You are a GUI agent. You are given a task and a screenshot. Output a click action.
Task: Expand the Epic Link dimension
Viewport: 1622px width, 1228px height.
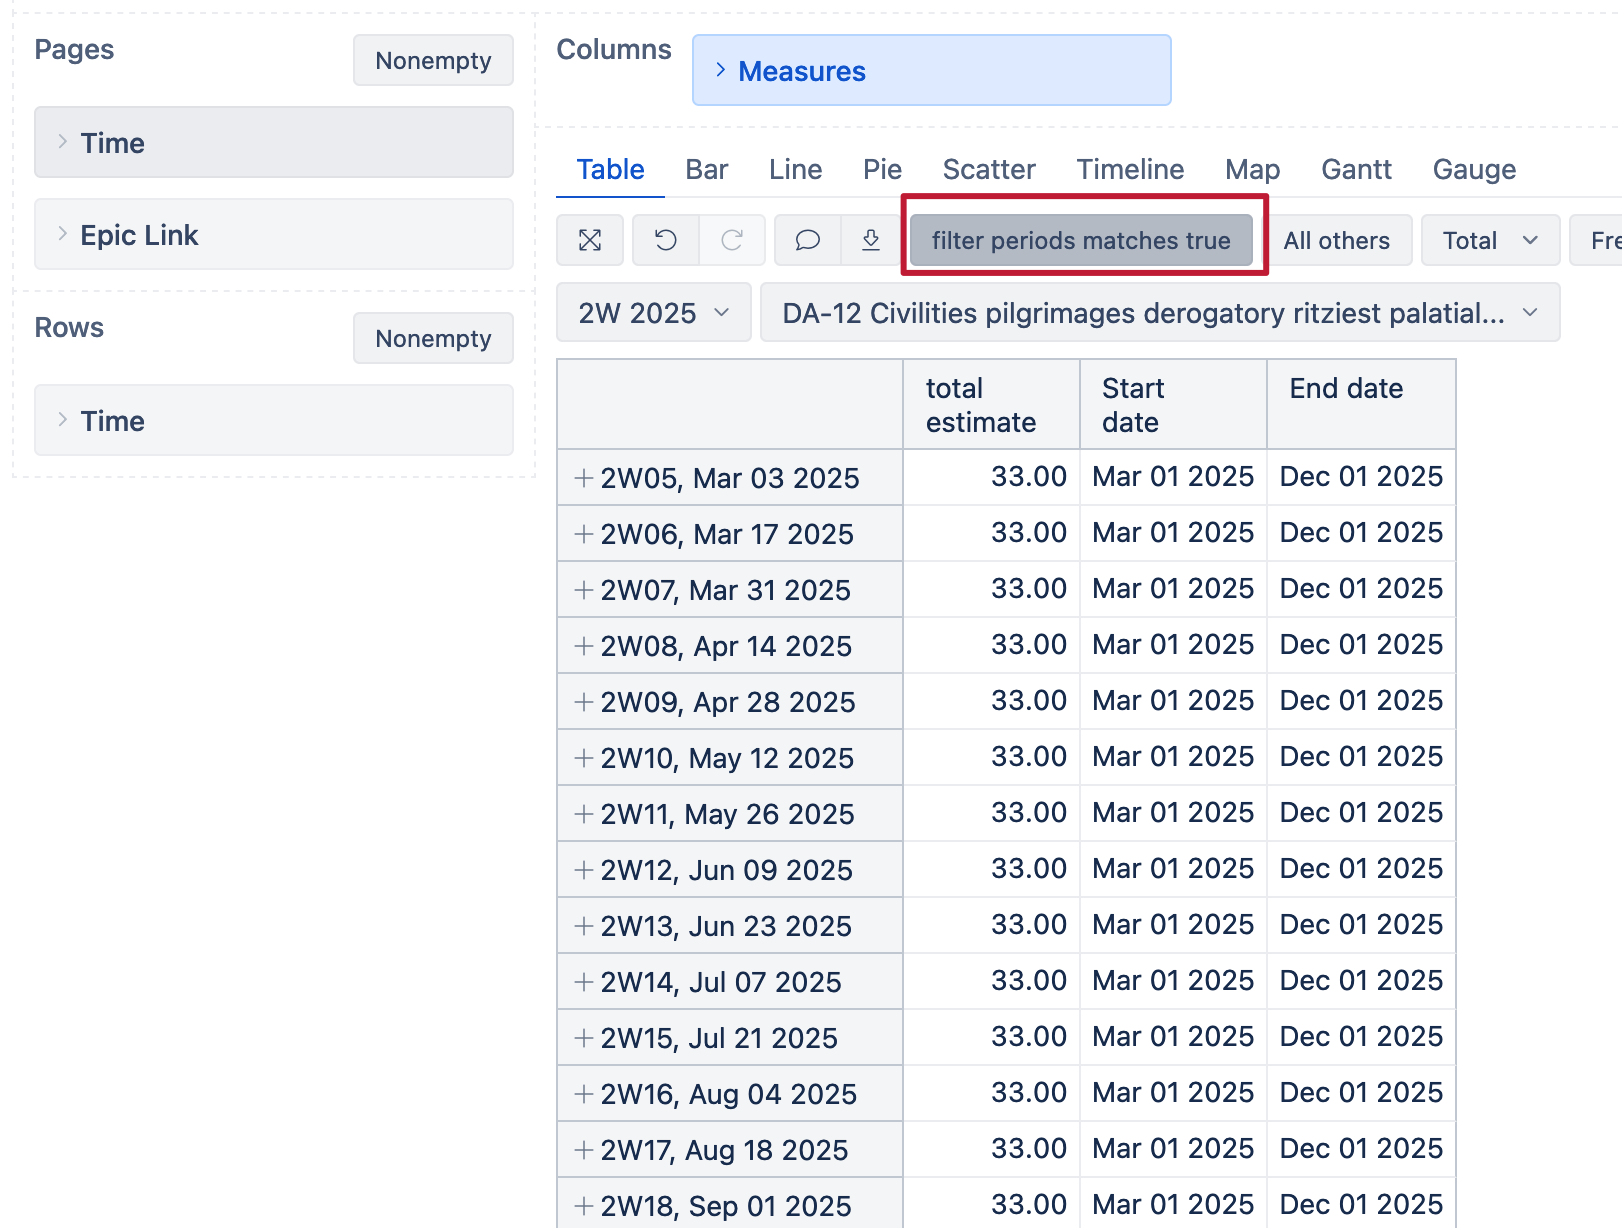pos(62,234)
